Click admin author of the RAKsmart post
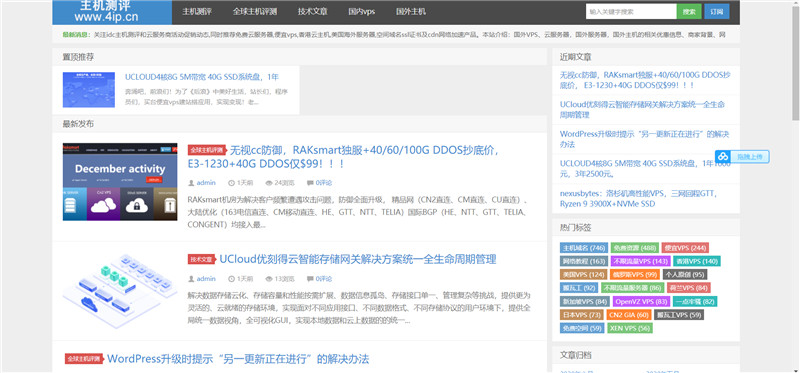800x373 pixels. [206, 183]
